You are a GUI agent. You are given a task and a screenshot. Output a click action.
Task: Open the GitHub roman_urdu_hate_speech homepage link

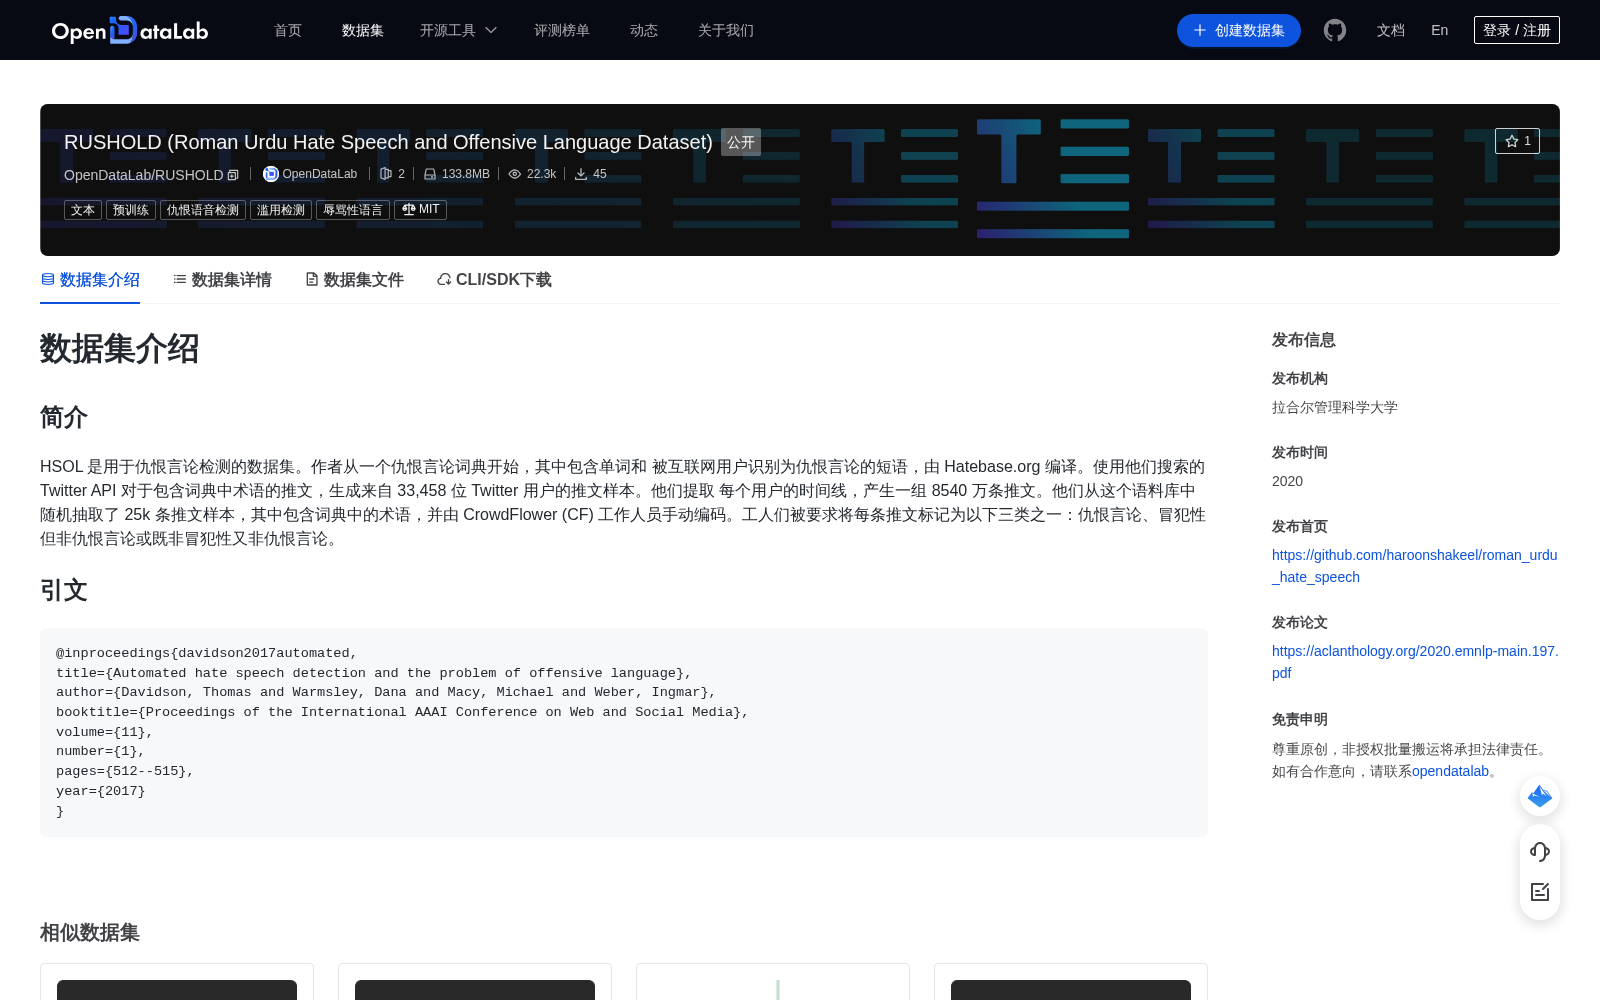(1414, 566)
